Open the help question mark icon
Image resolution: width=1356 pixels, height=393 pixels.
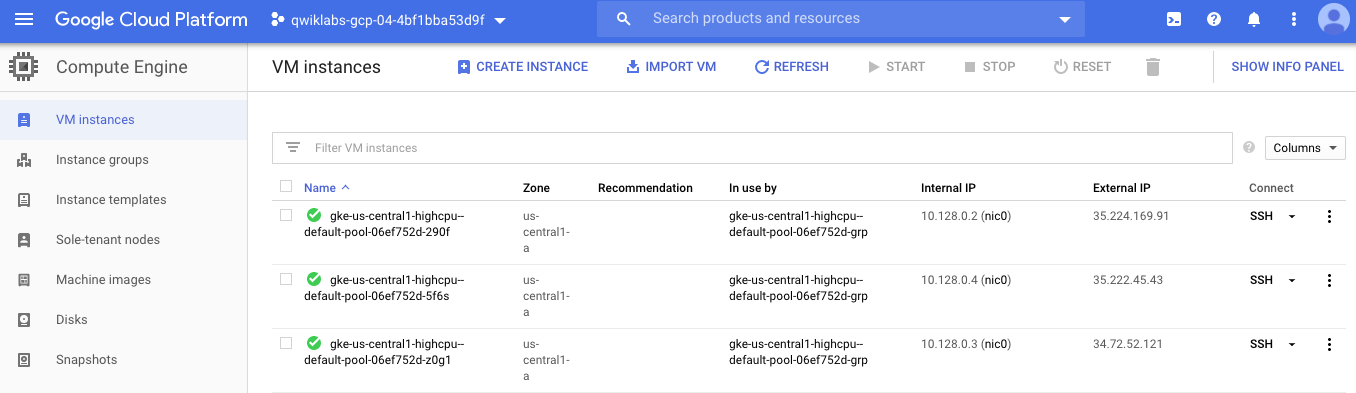coord(1214,19)
